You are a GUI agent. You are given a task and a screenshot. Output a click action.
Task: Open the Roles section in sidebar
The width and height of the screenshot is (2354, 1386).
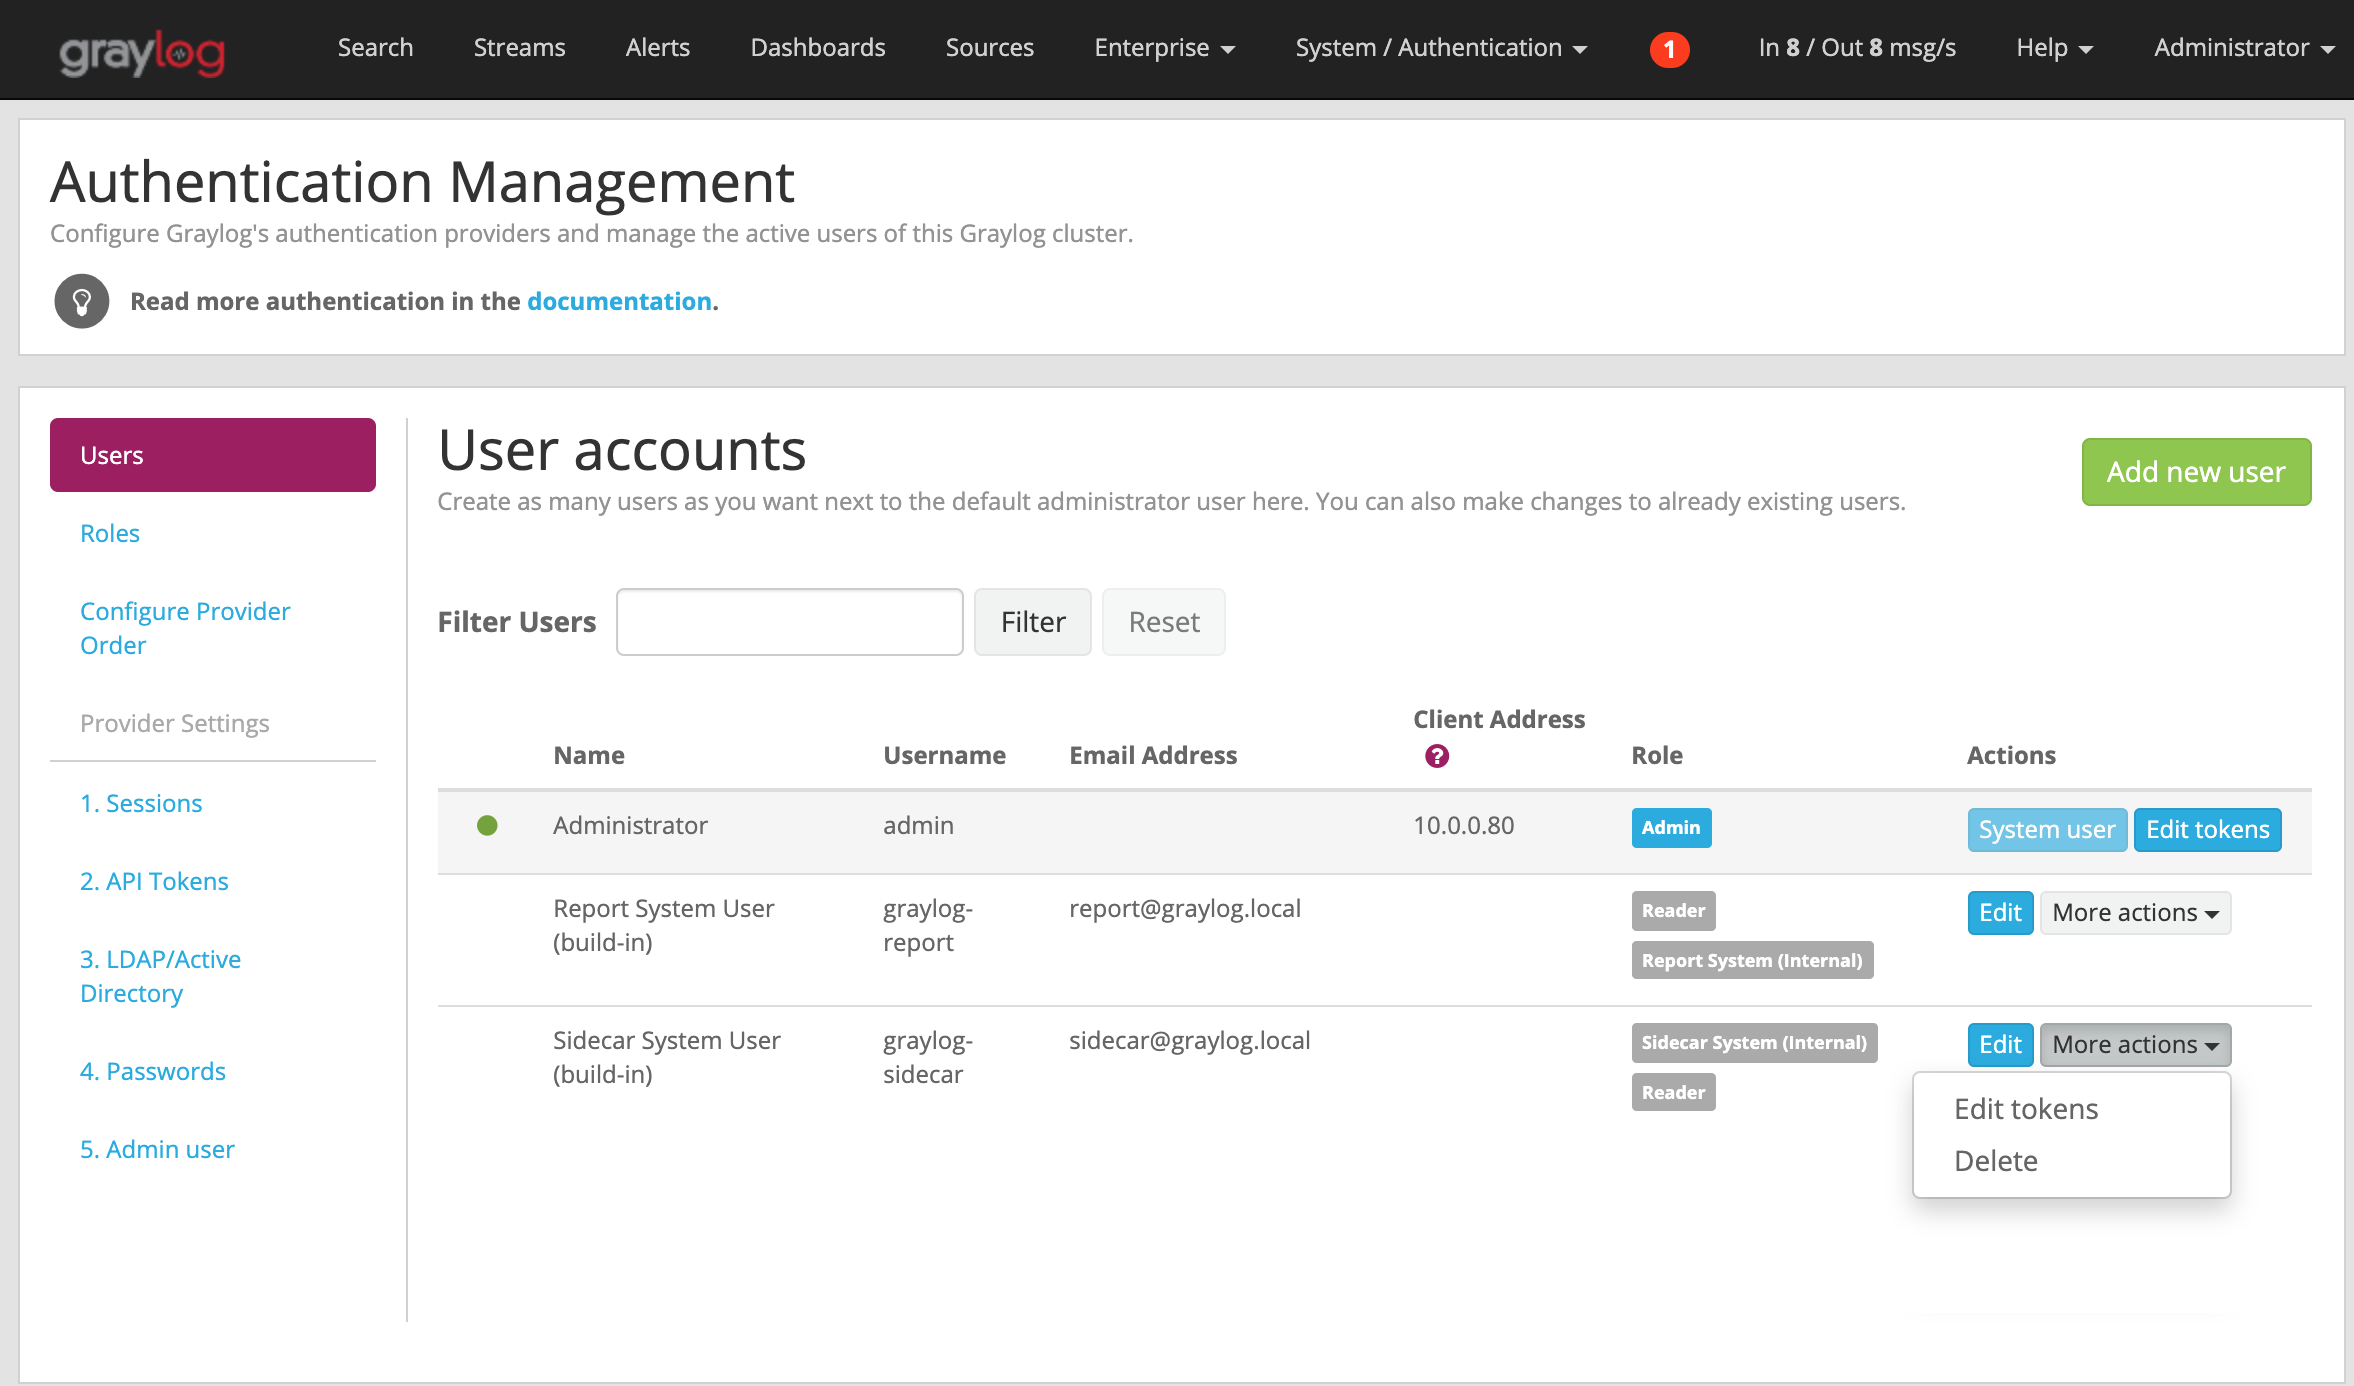[x=110, y=533]
